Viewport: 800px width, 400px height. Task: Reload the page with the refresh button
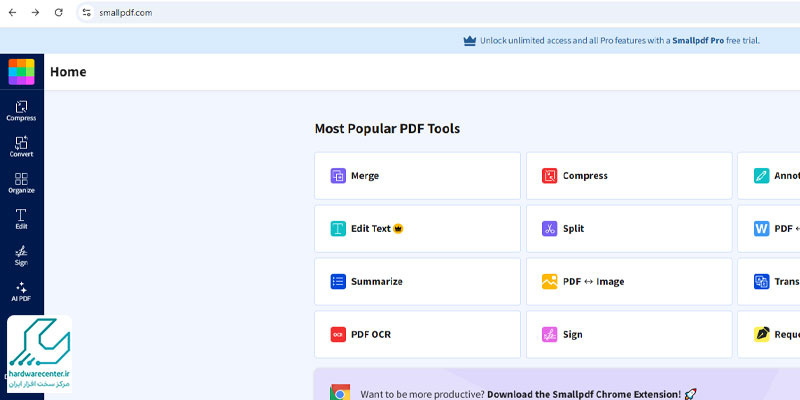tap(59, 13)
